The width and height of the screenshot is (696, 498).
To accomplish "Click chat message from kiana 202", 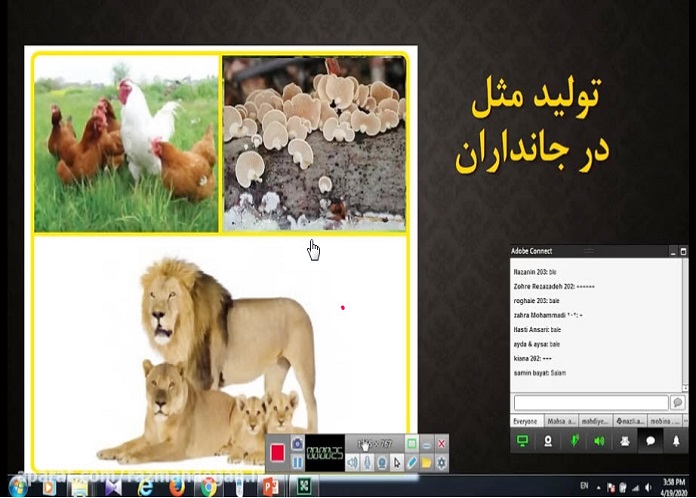I will [533, 358].
